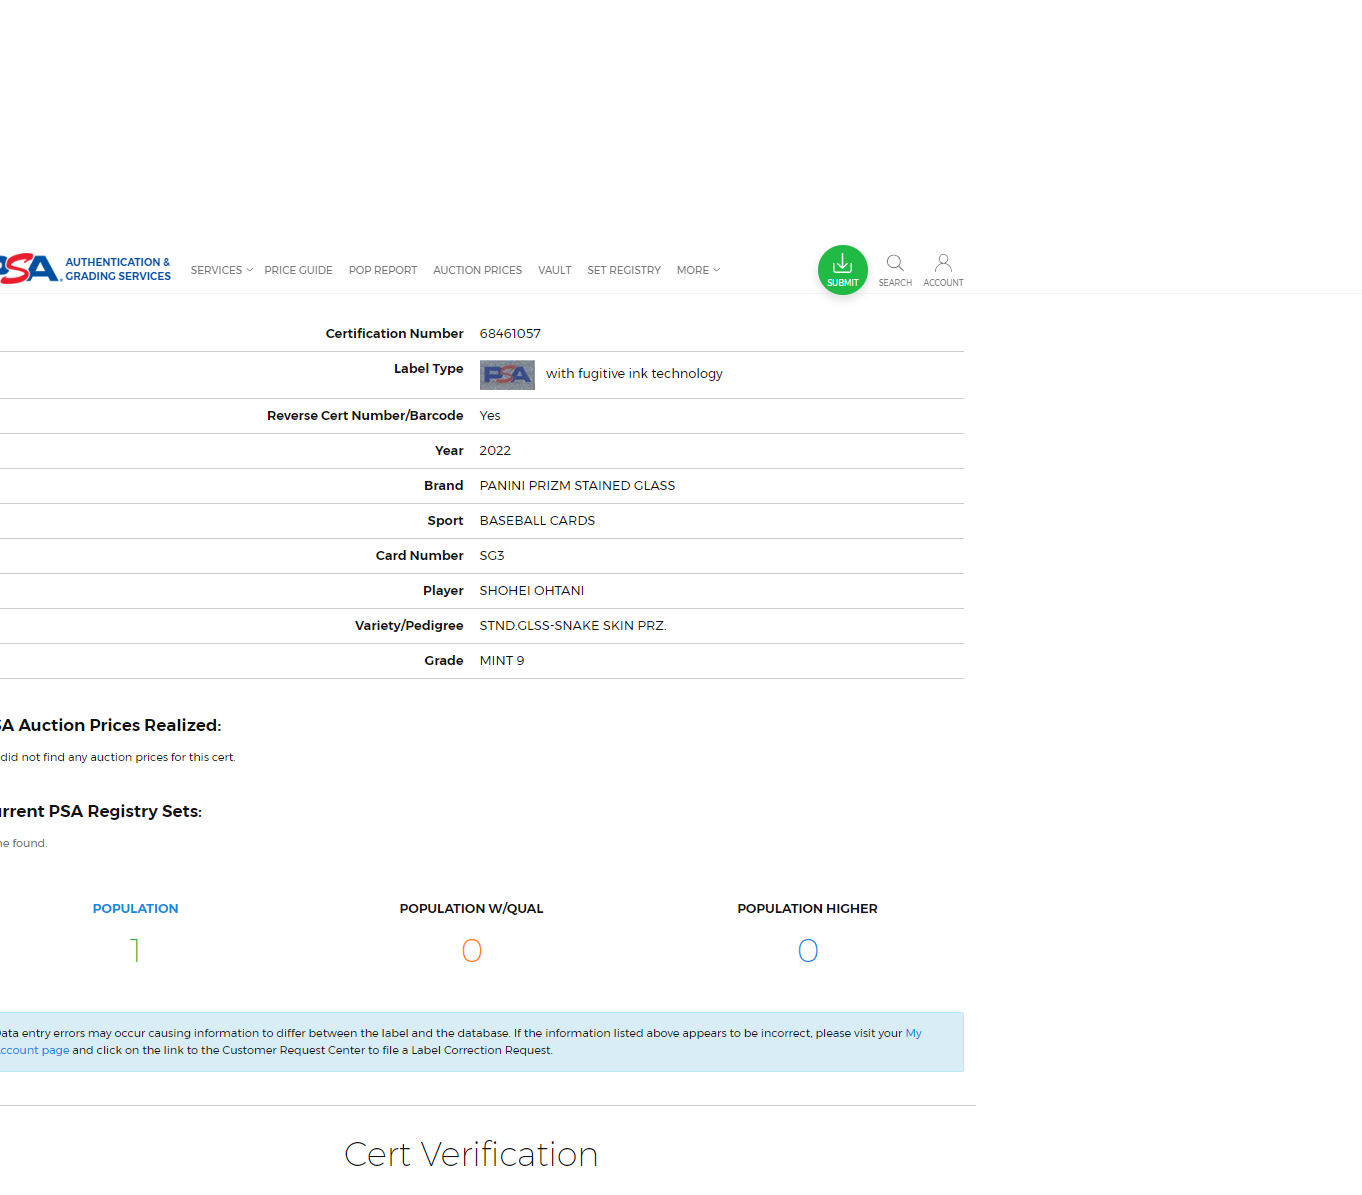Viewport: 1362px width, 1195px height.
Task: Click the orange Population W/Qual count
Action: coord(471,950)
